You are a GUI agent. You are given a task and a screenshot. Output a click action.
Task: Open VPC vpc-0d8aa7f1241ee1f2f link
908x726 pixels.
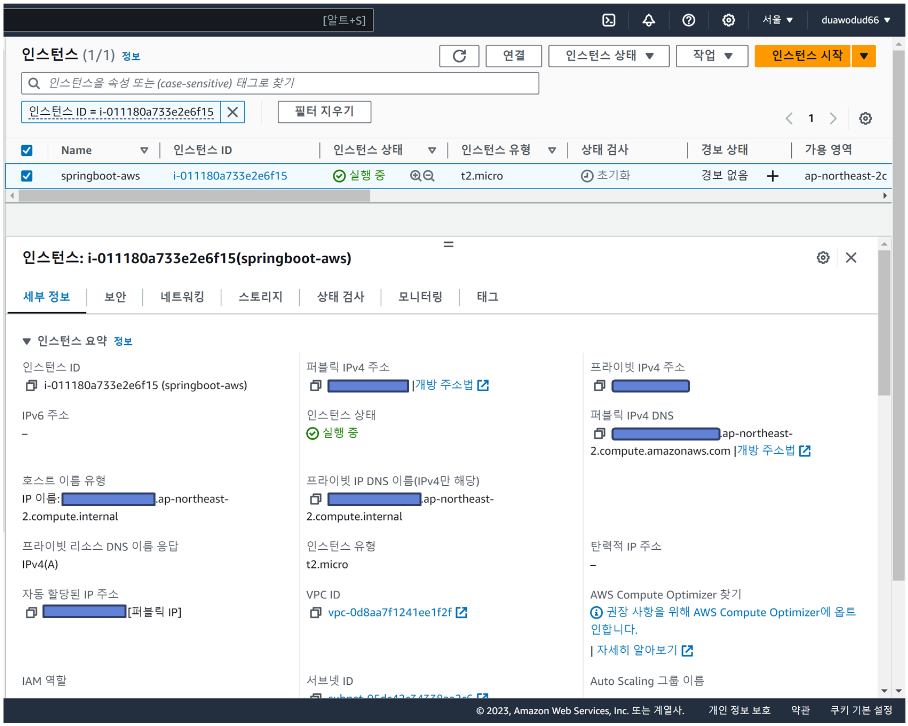397,613
